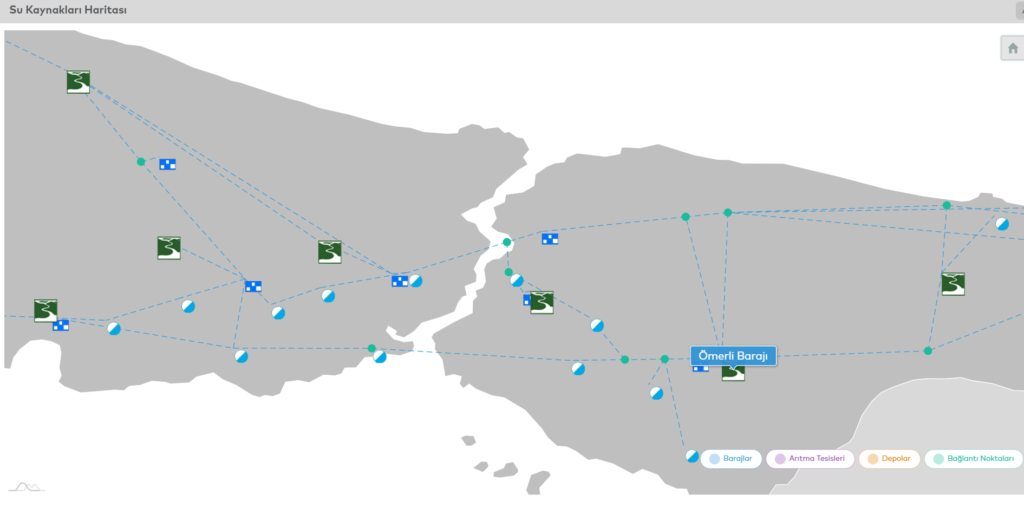Select the depot between Asian-shore dam and Ömerli nodes
The image size is (1024, 508).
(x=597, y=325)
